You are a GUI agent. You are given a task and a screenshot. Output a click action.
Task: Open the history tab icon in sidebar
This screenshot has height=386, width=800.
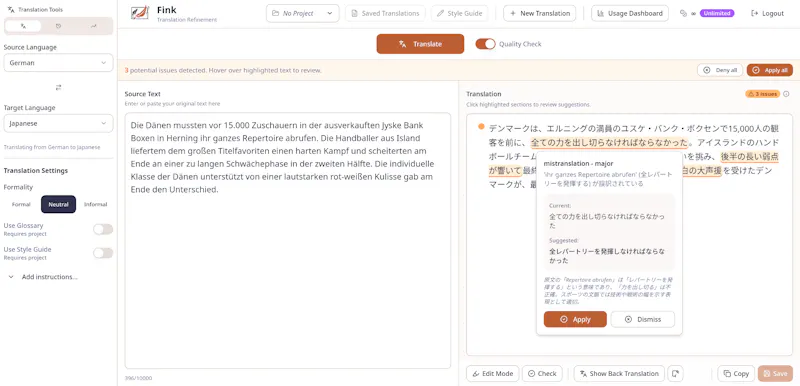(58, 26)
